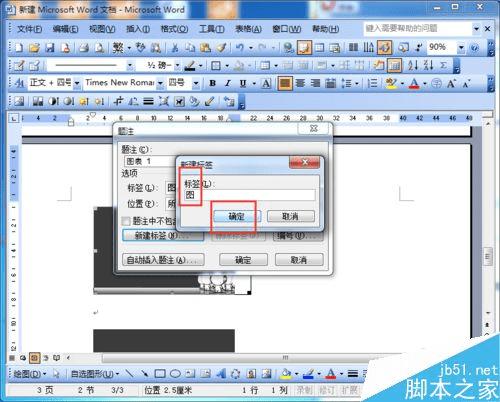500x402 pixels.
Task: Click the Copy icon
Action: pyautogui.click(x=190, y=48)
